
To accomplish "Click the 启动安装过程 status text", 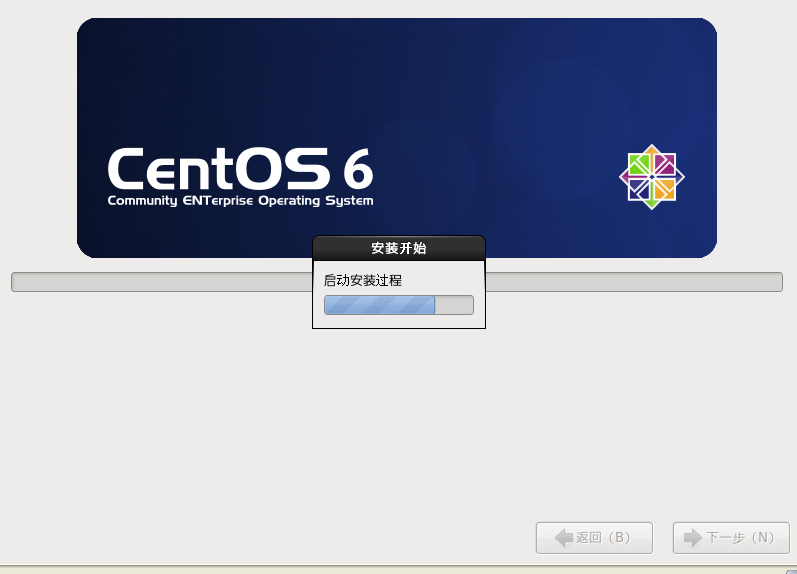I will (x=363, y=280).
